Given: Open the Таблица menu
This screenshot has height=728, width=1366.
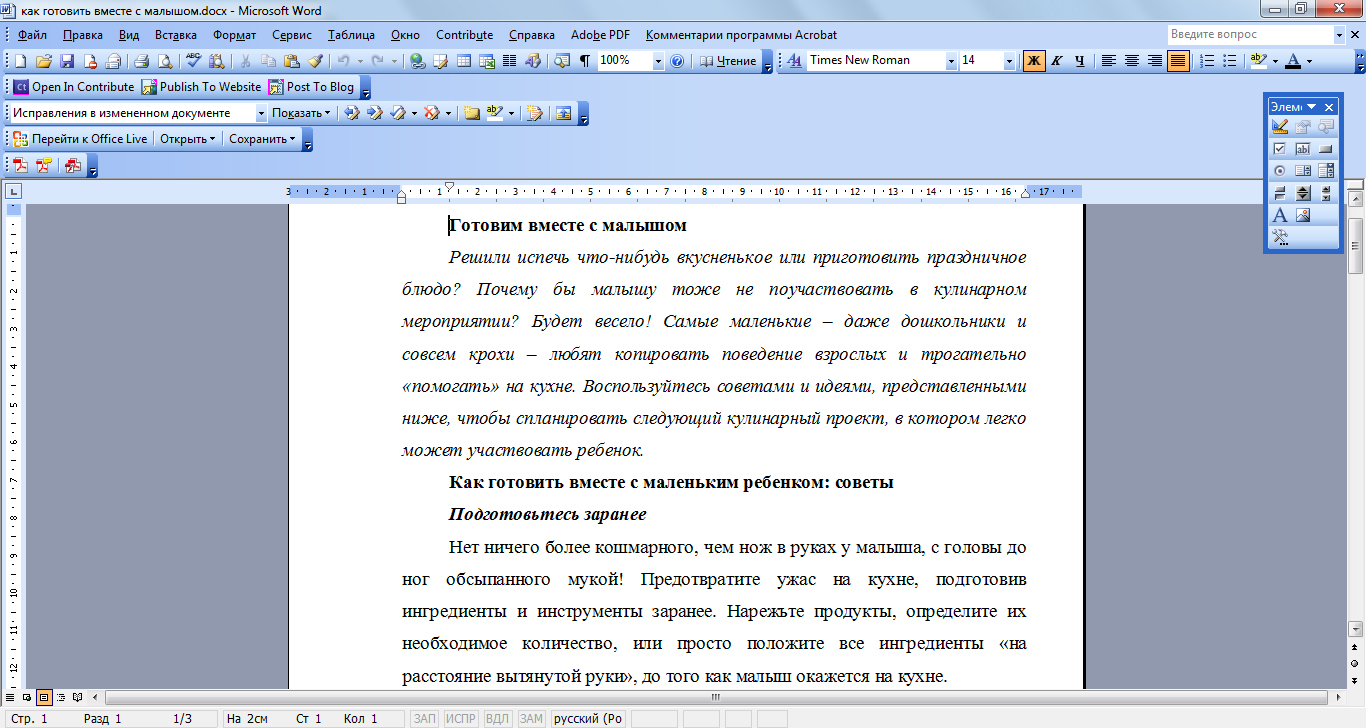Looking at the screenshot, I should point(351,34).
